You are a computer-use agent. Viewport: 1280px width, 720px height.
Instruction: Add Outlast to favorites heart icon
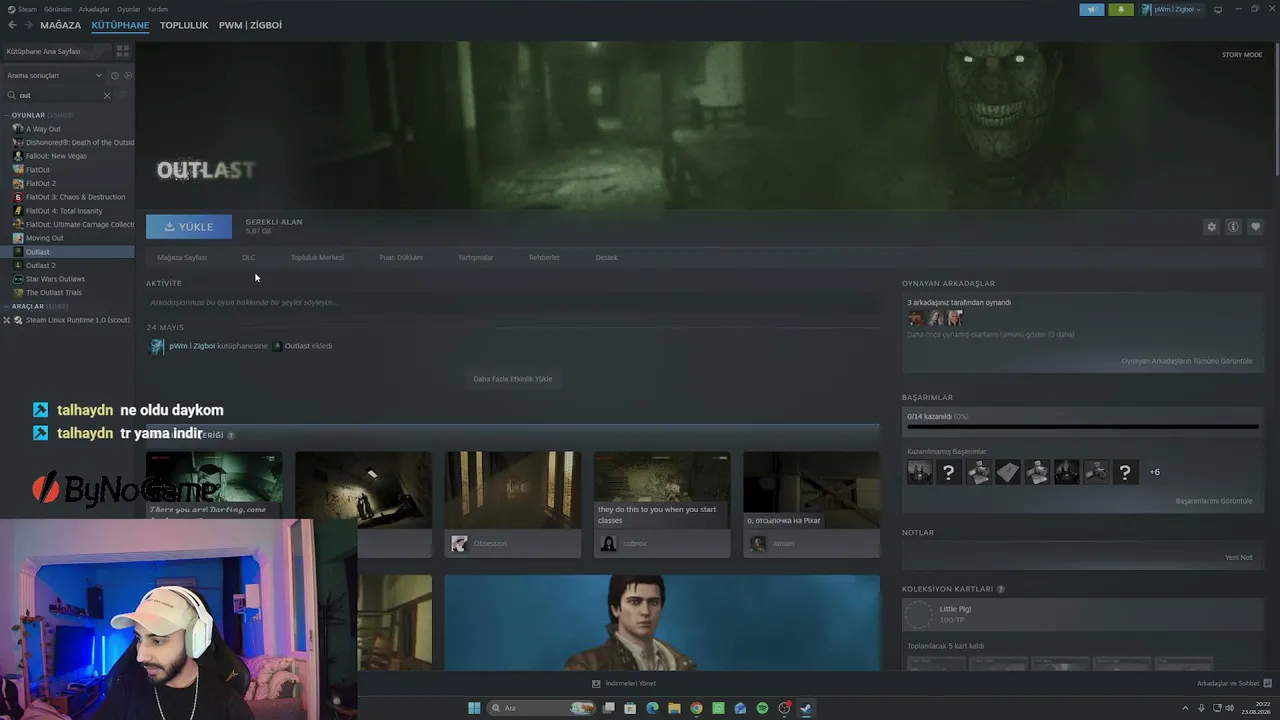click(x=1255, y=227)
